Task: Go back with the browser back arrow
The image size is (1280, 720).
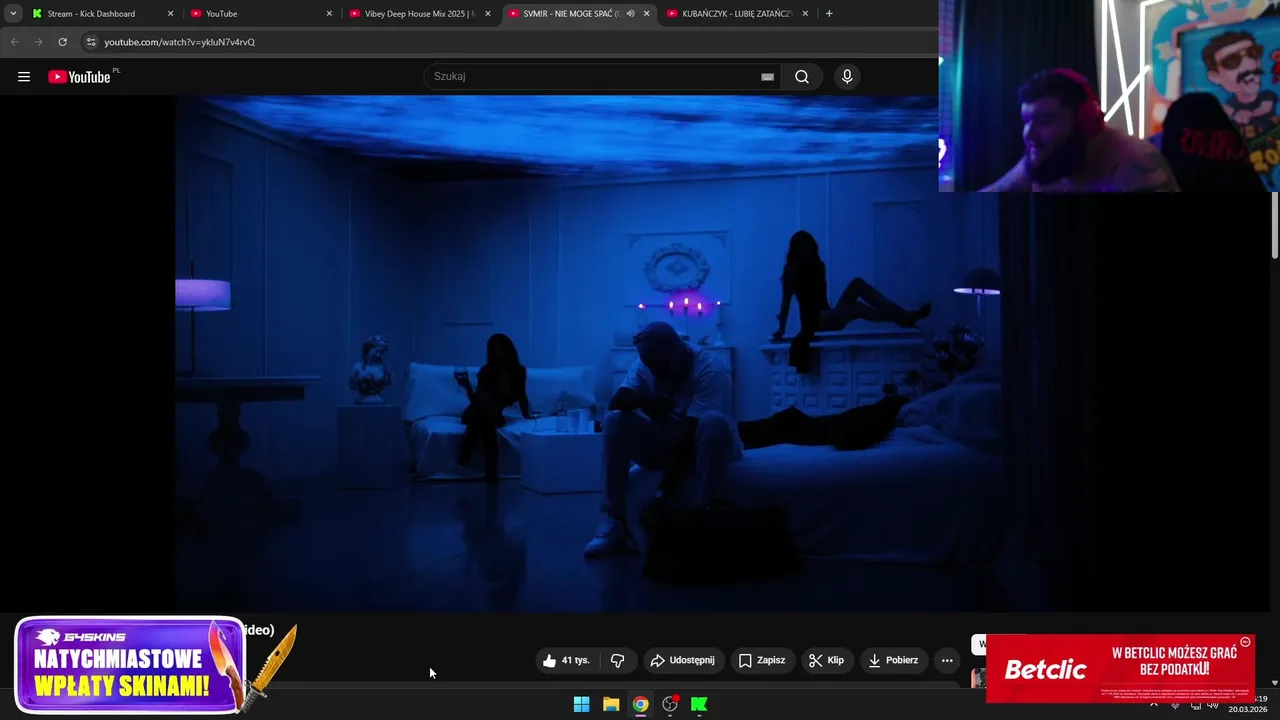Action: [x=14, y=42]
